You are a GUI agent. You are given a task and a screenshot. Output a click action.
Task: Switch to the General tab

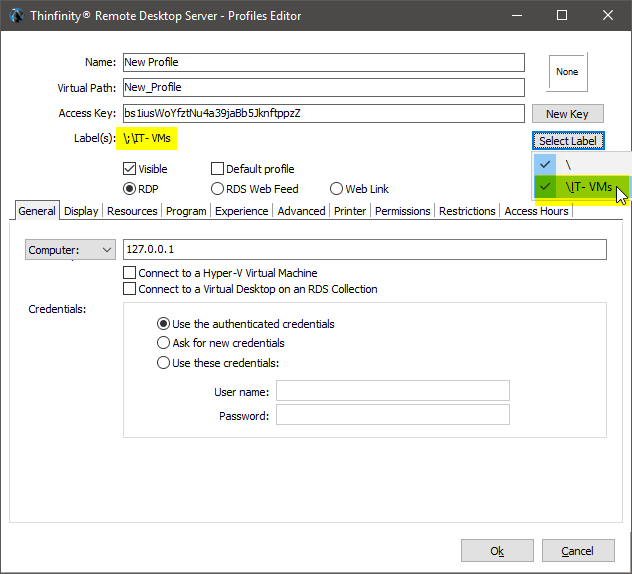[37, 211]
